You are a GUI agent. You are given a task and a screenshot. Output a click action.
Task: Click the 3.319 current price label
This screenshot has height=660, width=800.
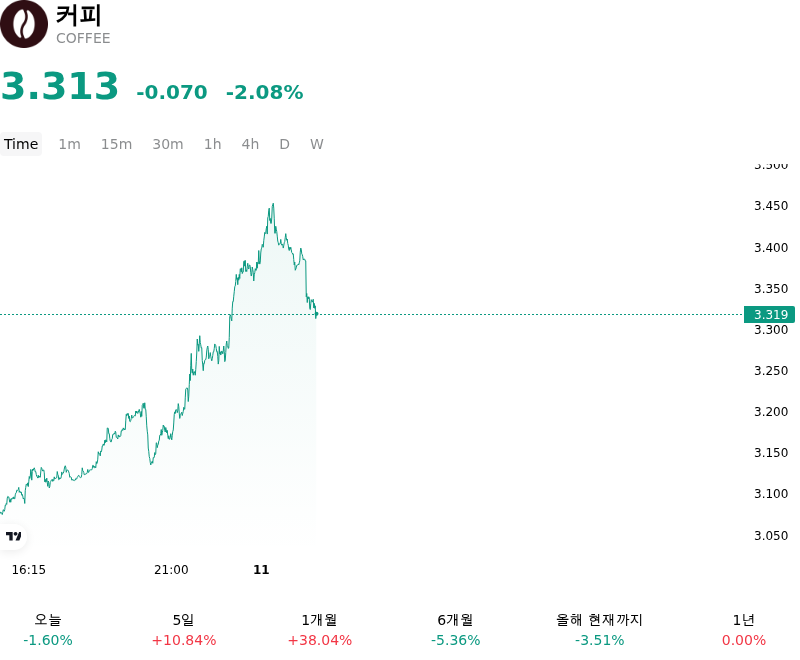[x=769, y=314]
